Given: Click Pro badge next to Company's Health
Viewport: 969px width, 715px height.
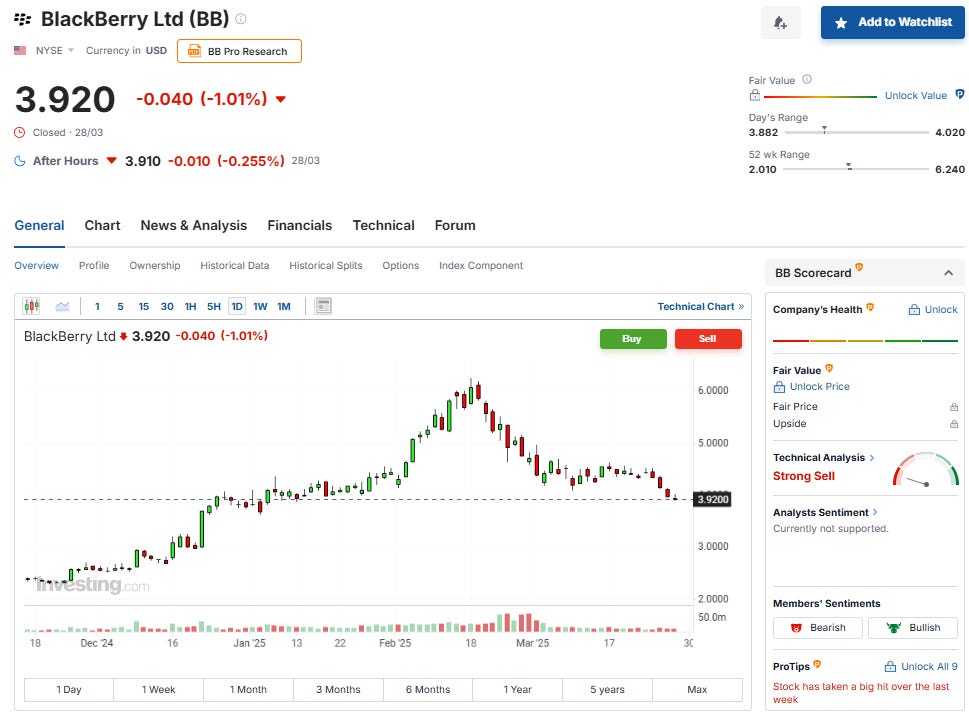Looking at the screenshot, I should click(870, 307).
